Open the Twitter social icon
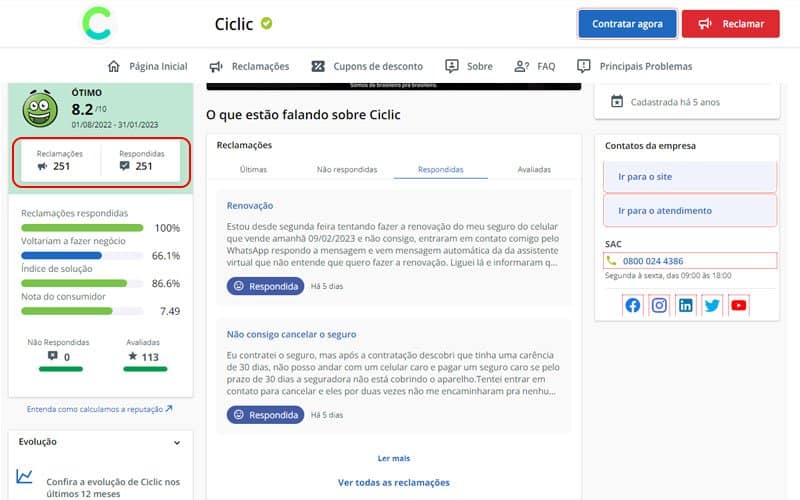 pos(712,305)
